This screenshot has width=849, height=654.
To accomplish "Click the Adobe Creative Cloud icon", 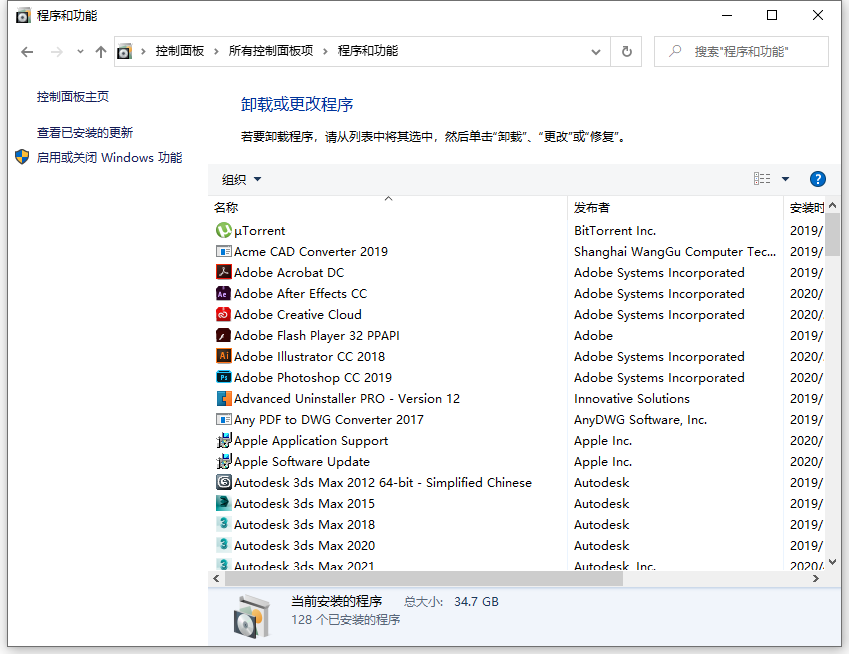I will pyautogui.click(x=224, y=315).
